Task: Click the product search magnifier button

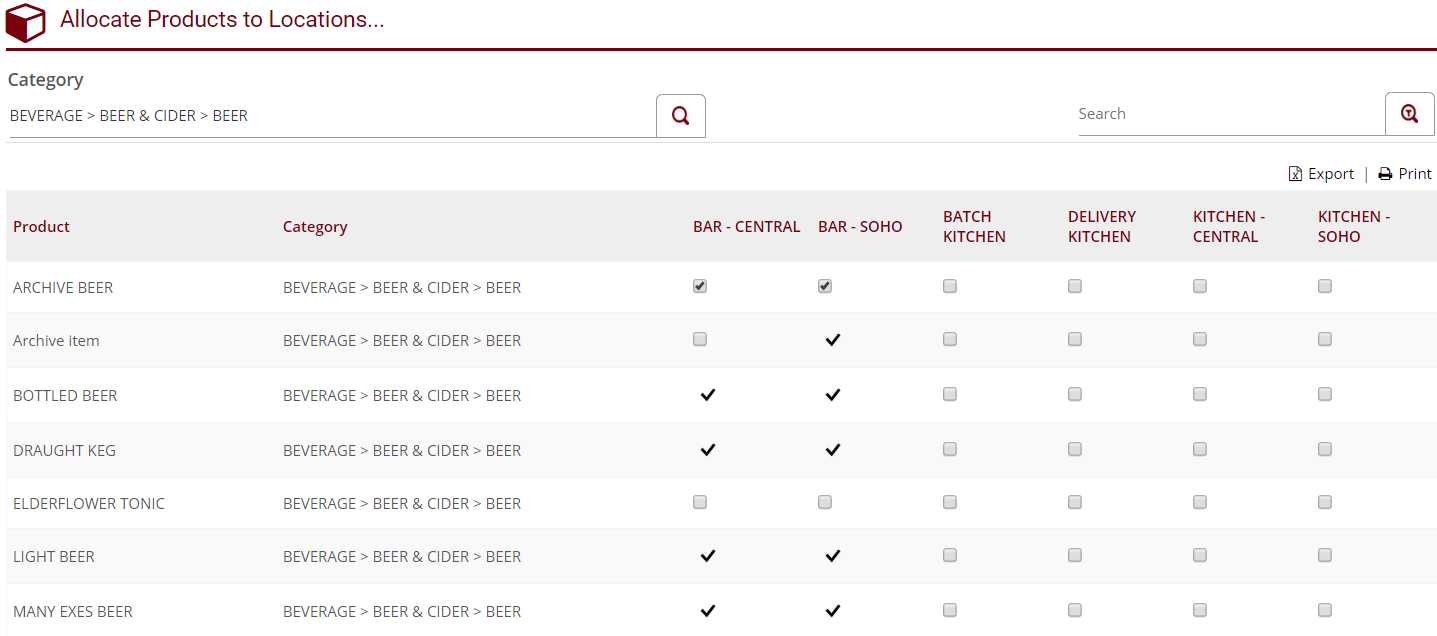Action: click(x=1409, y=114)
